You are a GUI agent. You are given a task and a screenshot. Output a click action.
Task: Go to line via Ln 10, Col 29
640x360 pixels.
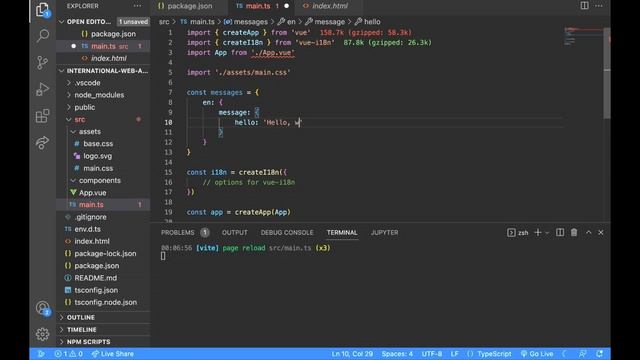(352, 354)
